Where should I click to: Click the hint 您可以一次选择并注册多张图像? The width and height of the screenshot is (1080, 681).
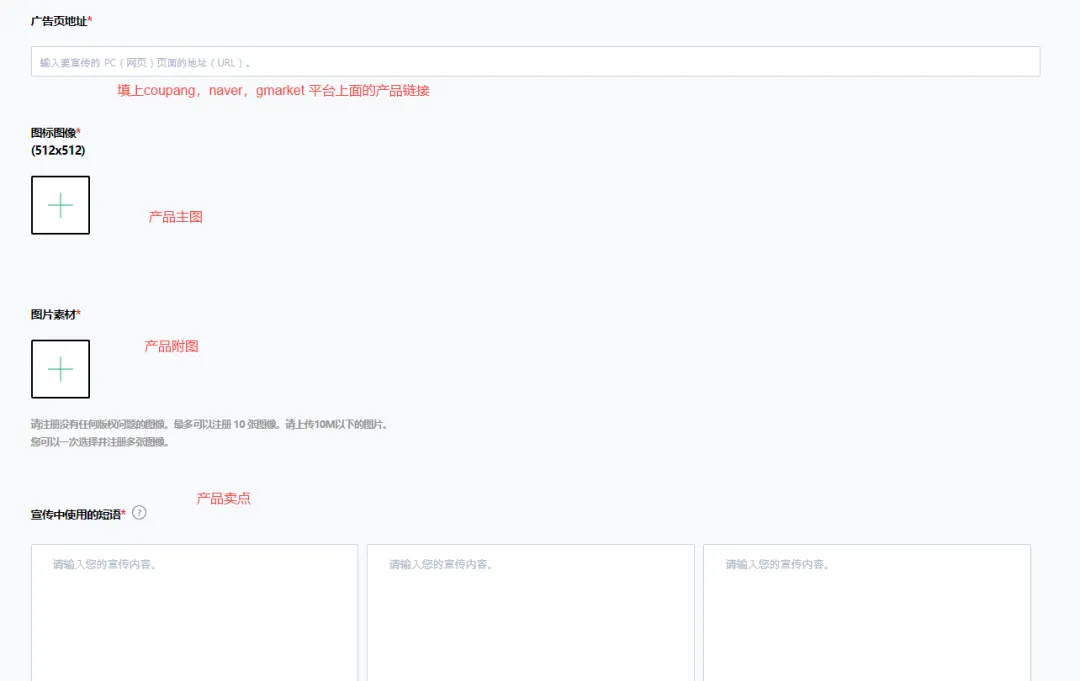[x=101, y=442]
